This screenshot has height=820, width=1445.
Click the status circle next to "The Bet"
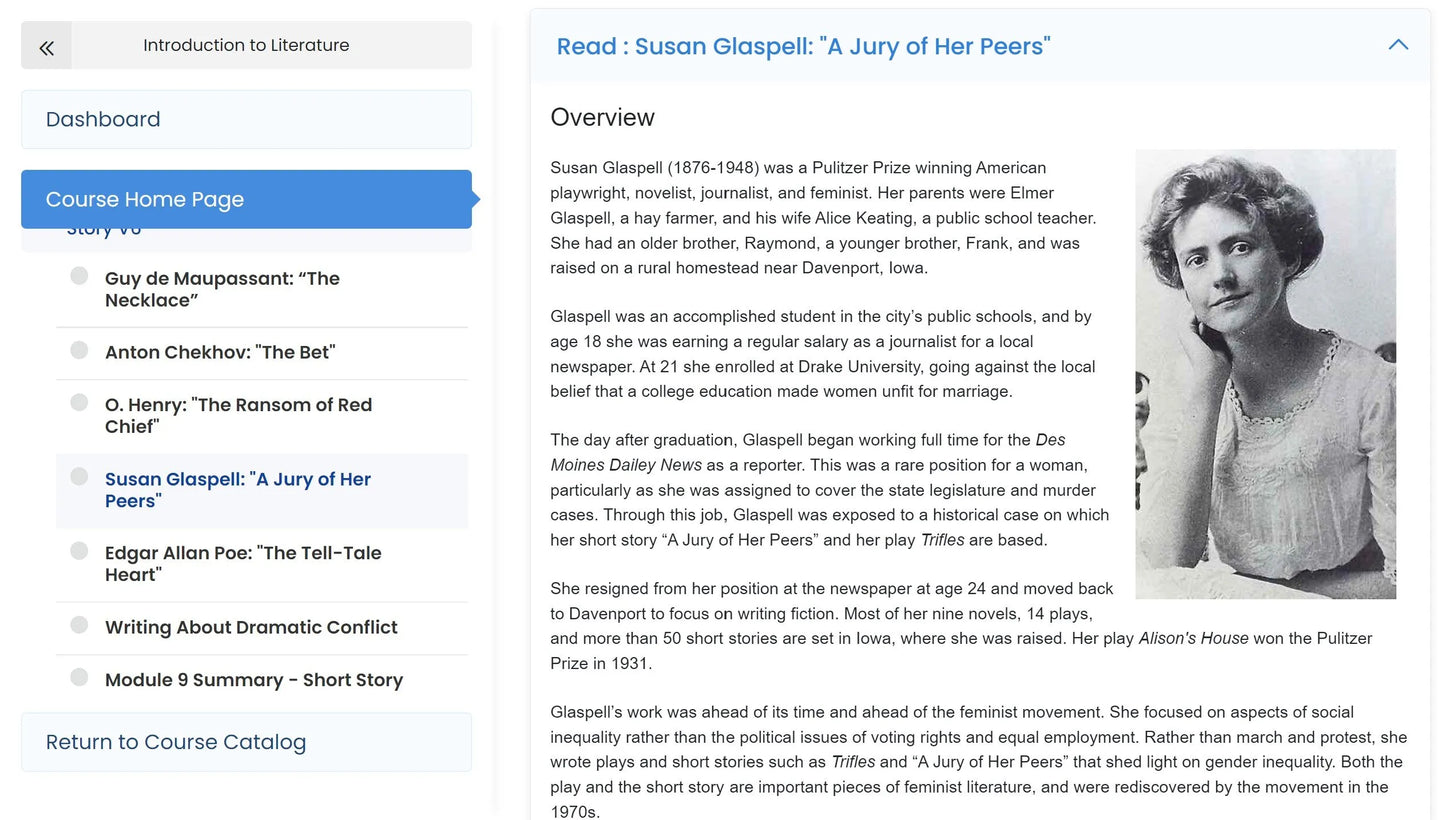pos(79,350)
